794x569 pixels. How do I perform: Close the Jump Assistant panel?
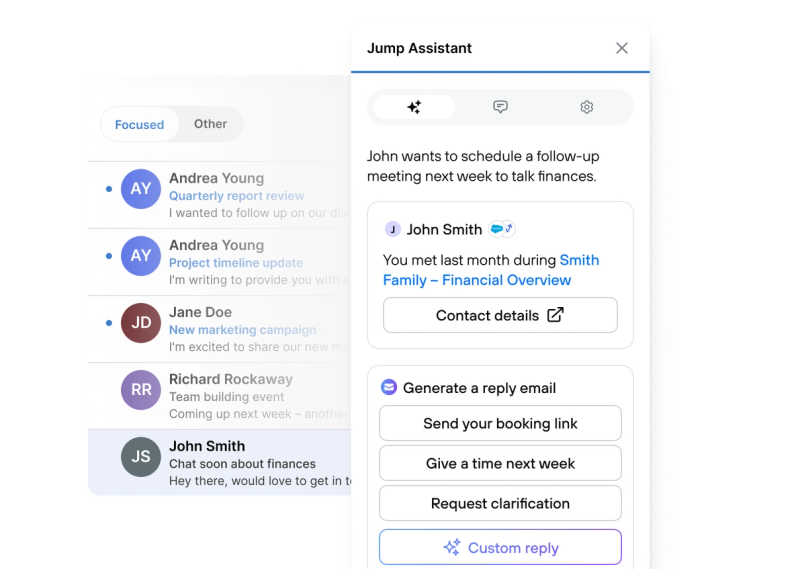(622, 48)
